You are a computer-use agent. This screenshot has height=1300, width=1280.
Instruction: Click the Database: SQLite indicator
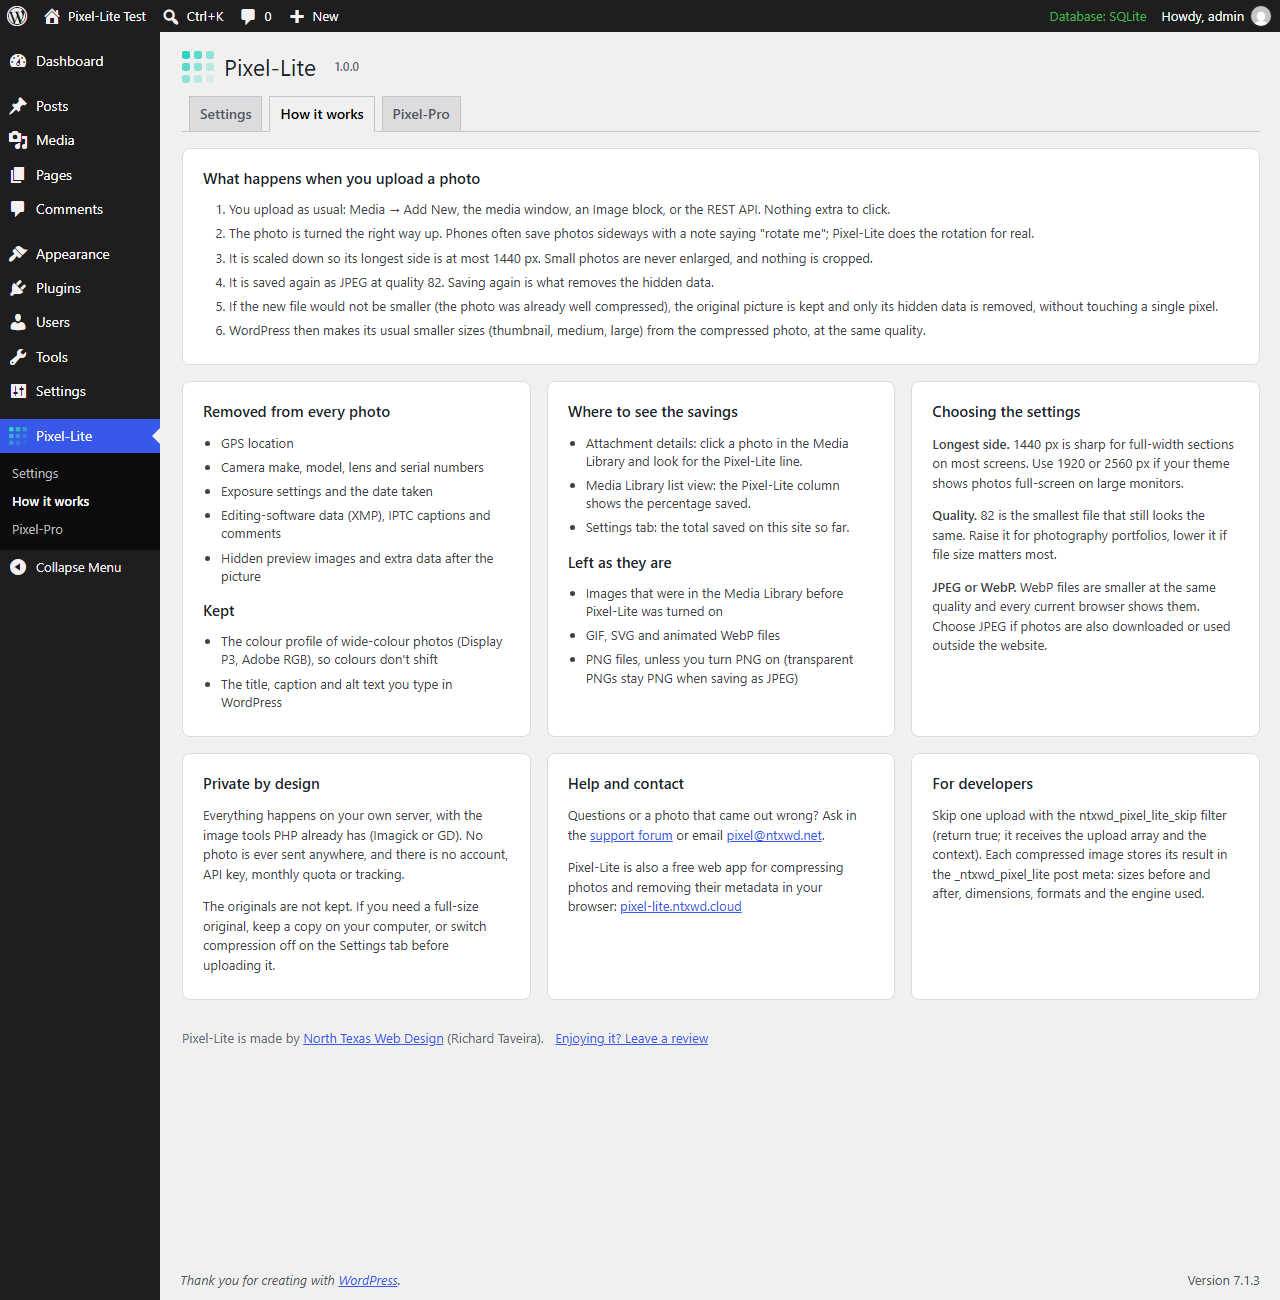pos(1098,16)
